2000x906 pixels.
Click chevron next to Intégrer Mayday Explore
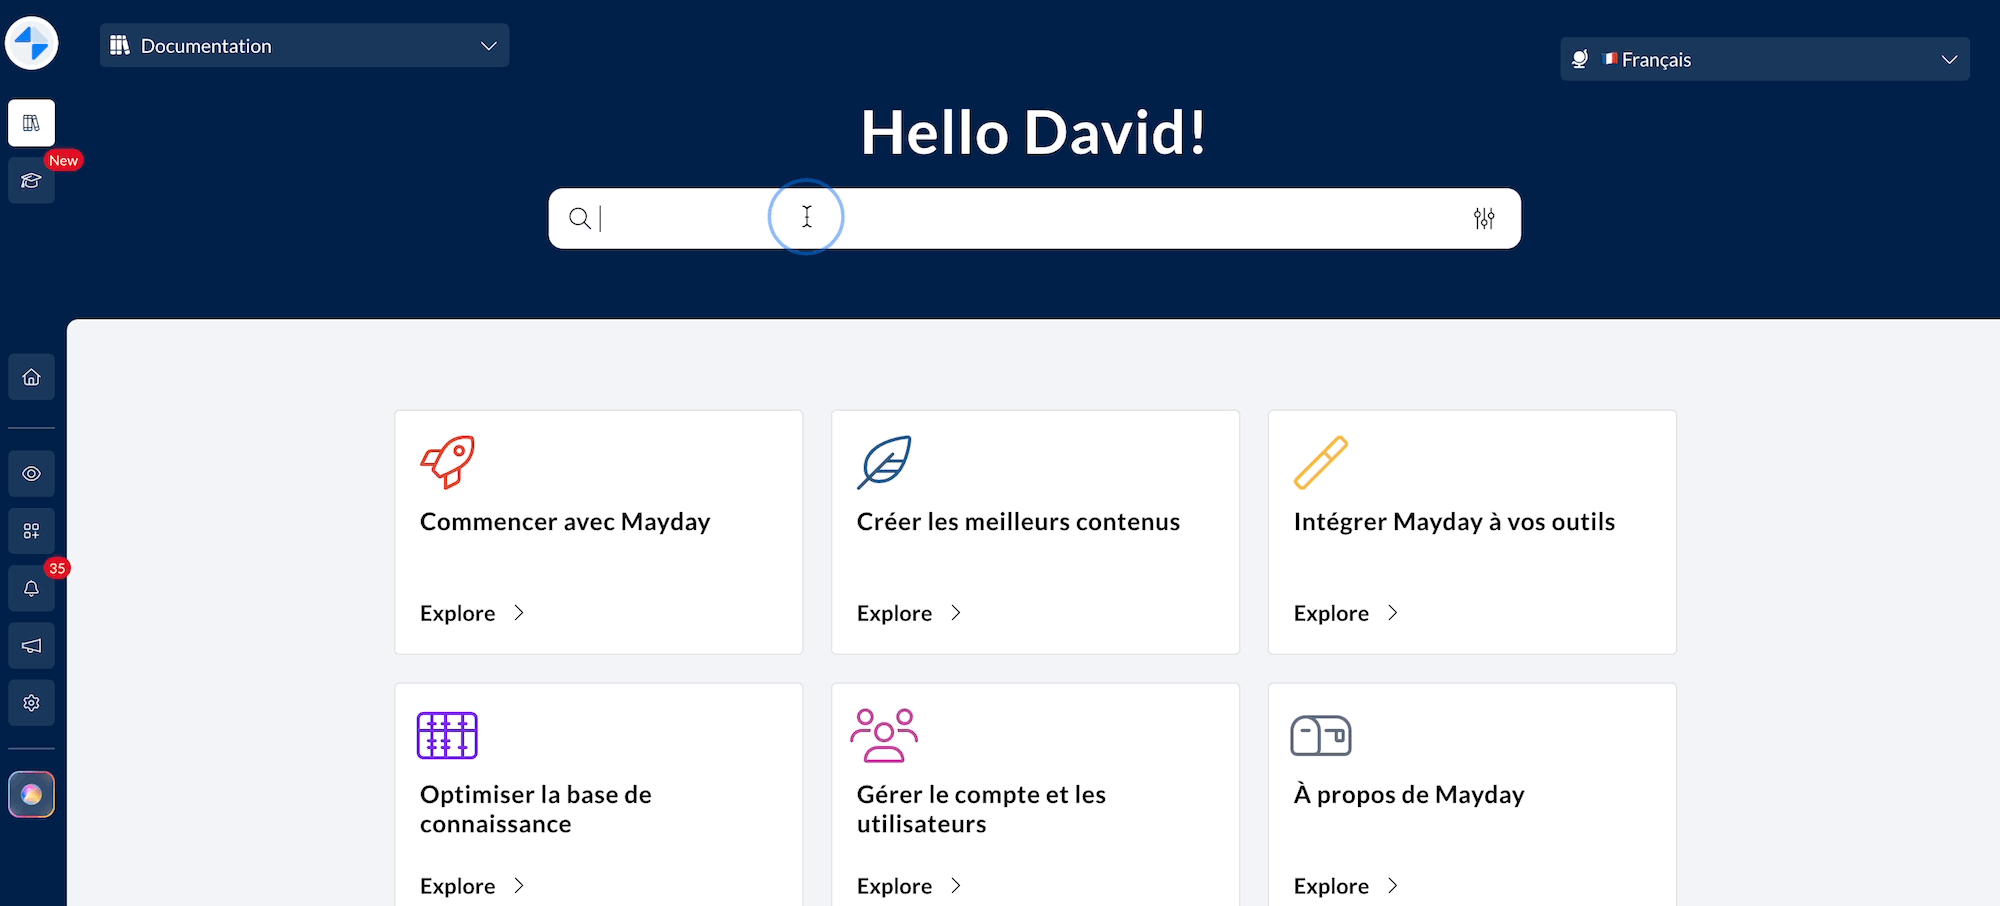[1393, 613]
